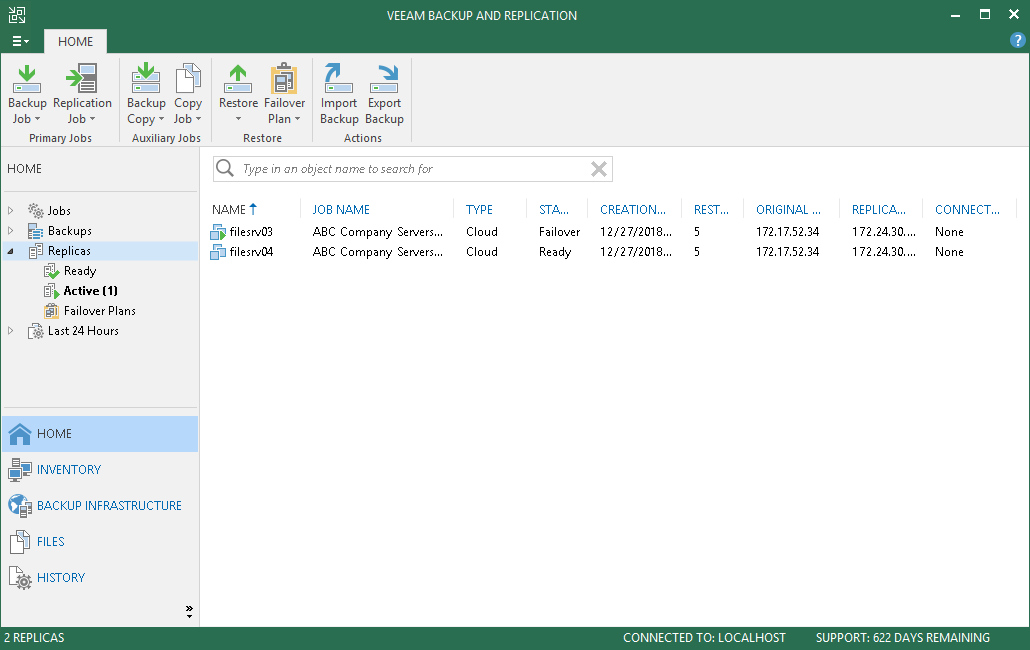Sort by the TYPE column header
Image resolution: width=1030 pixels, height=650 pixels.
(x=479, y=209)
